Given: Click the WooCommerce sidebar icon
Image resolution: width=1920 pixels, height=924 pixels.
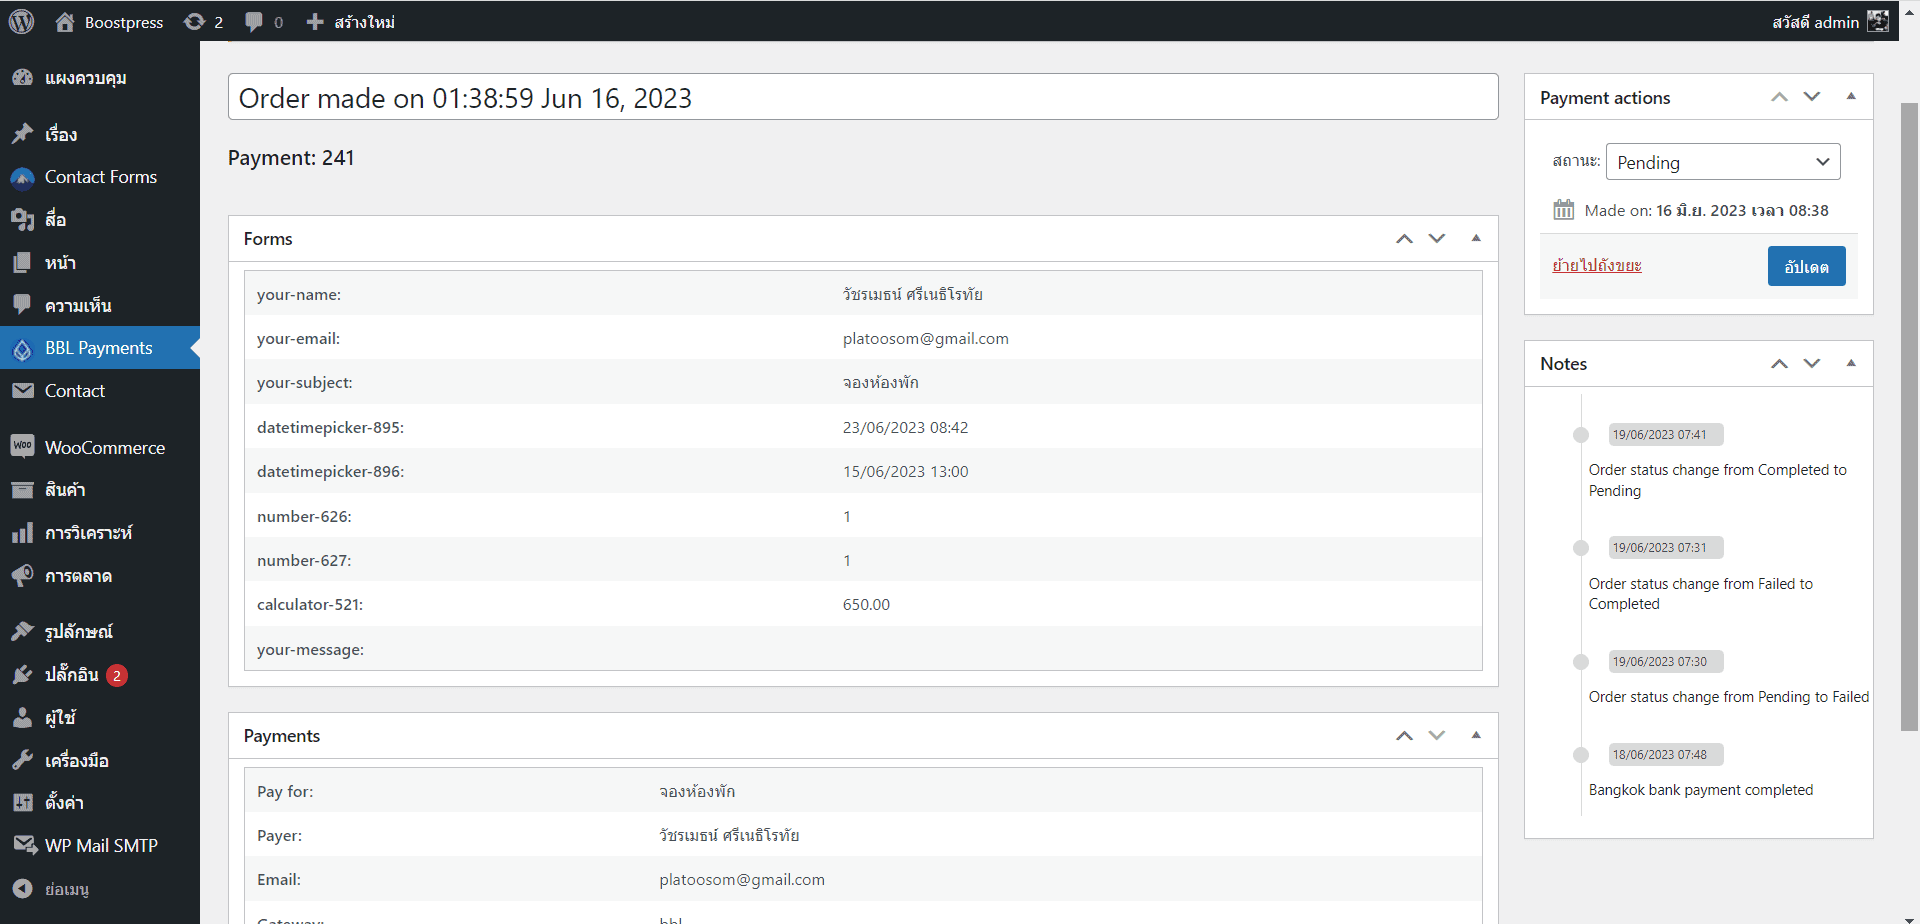Looking at the screenshot, I should 22,447.
